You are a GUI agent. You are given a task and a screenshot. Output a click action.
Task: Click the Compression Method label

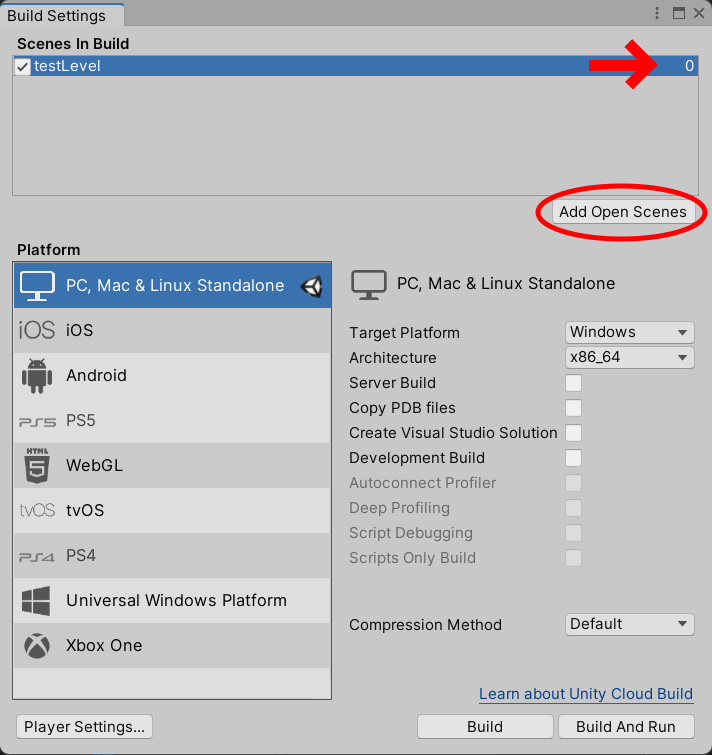tap(426, 625)
